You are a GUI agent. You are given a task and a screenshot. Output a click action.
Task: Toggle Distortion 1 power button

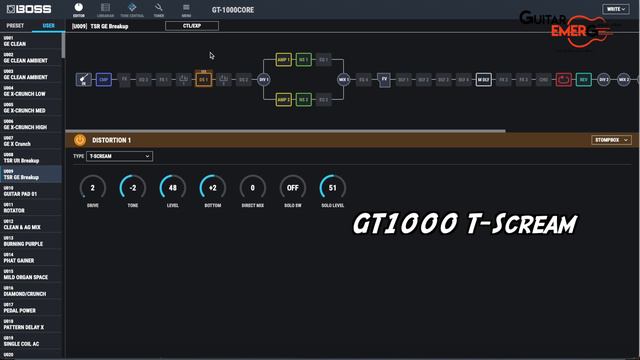(80, 140)
